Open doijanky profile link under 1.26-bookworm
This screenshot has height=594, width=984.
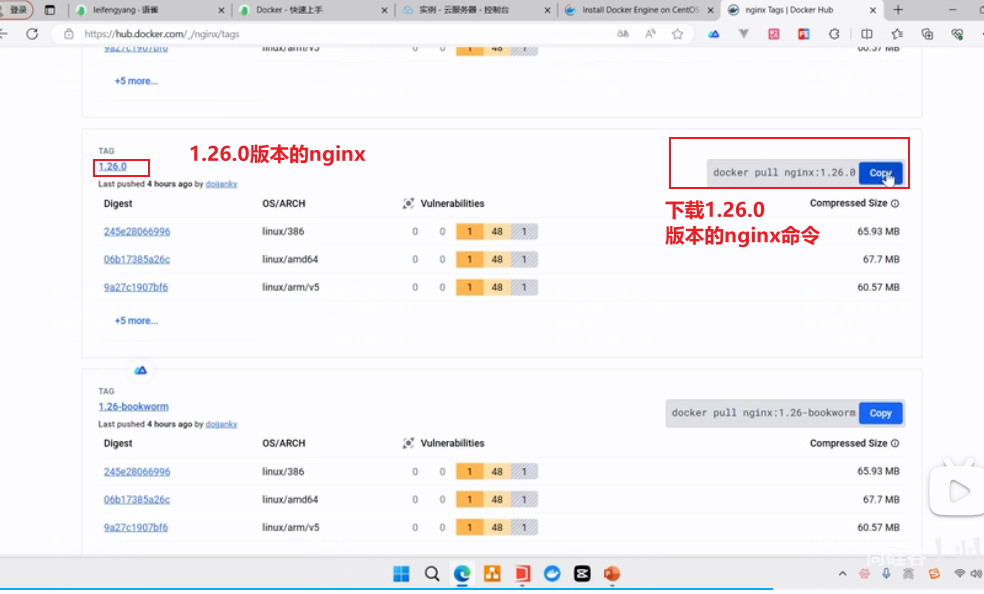pos(221,424)
